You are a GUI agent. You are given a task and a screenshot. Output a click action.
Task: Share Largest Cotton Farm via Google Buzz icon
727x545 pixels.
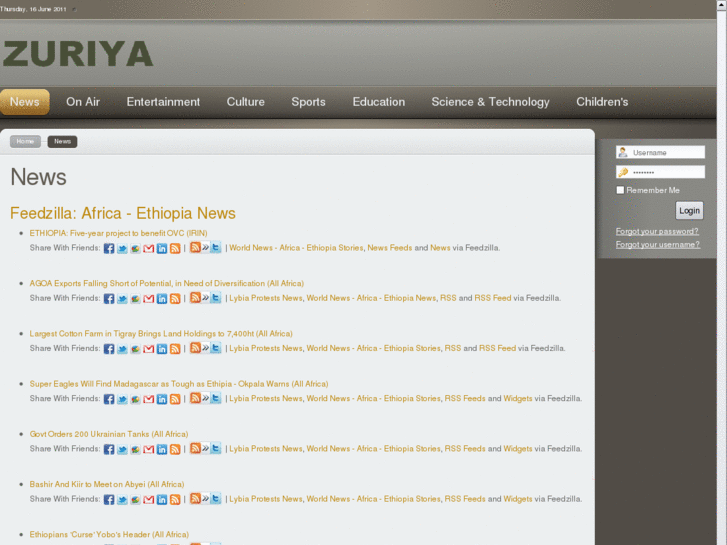(x=135, y=348)
